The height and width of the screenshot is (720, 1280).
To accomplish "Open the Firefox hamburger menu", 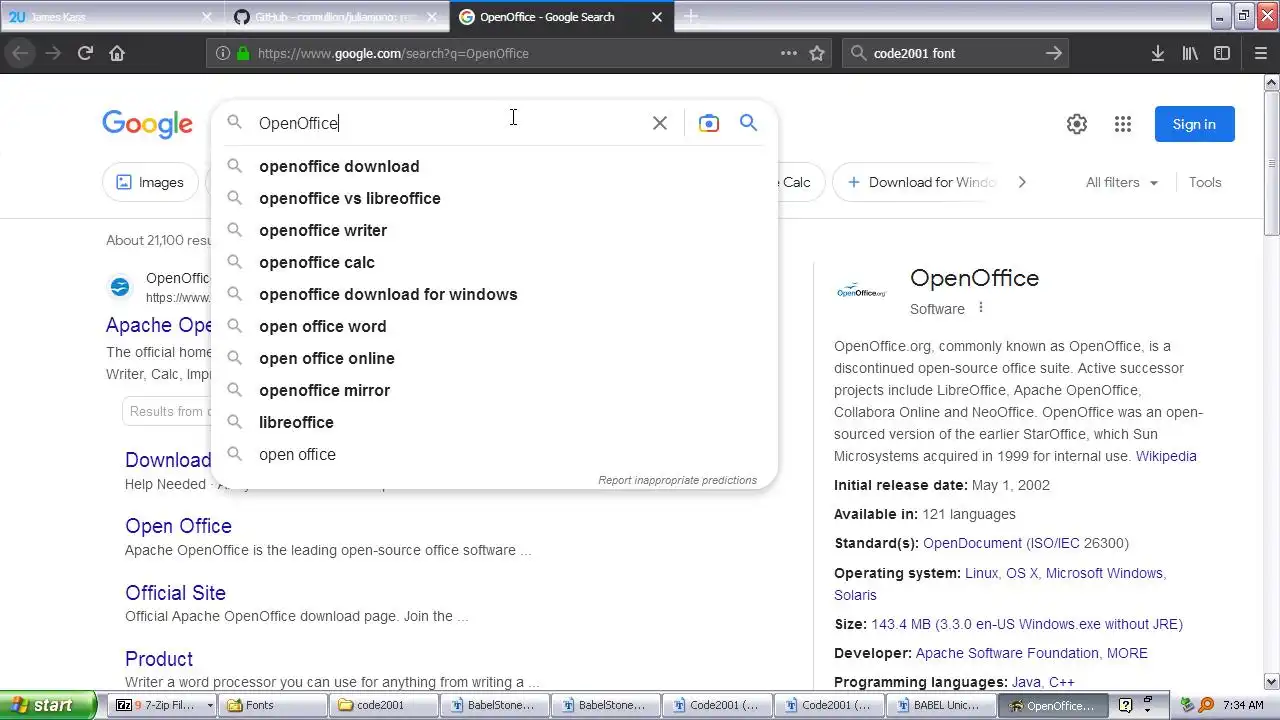I will click(1260, 53).
